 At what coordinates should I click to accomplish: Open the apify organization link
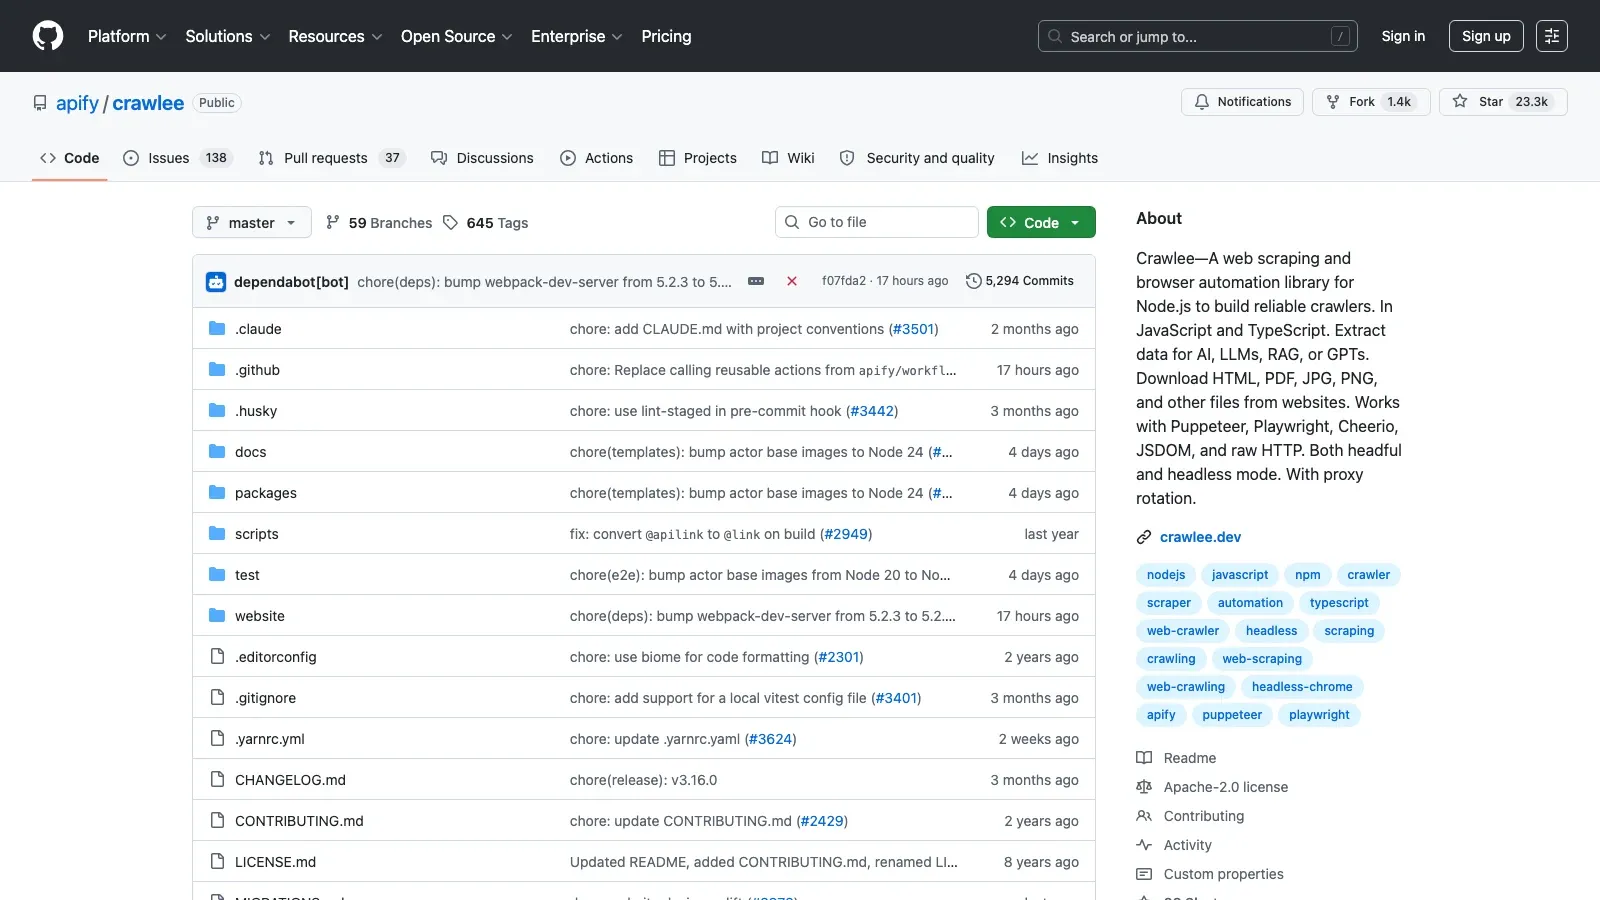(77, 103)
